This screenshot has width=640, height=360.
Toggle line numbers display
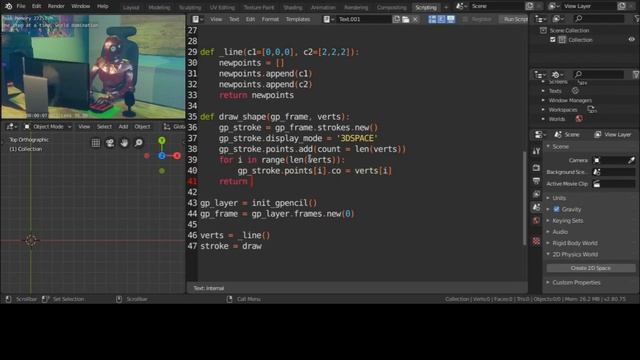point(432,19)
